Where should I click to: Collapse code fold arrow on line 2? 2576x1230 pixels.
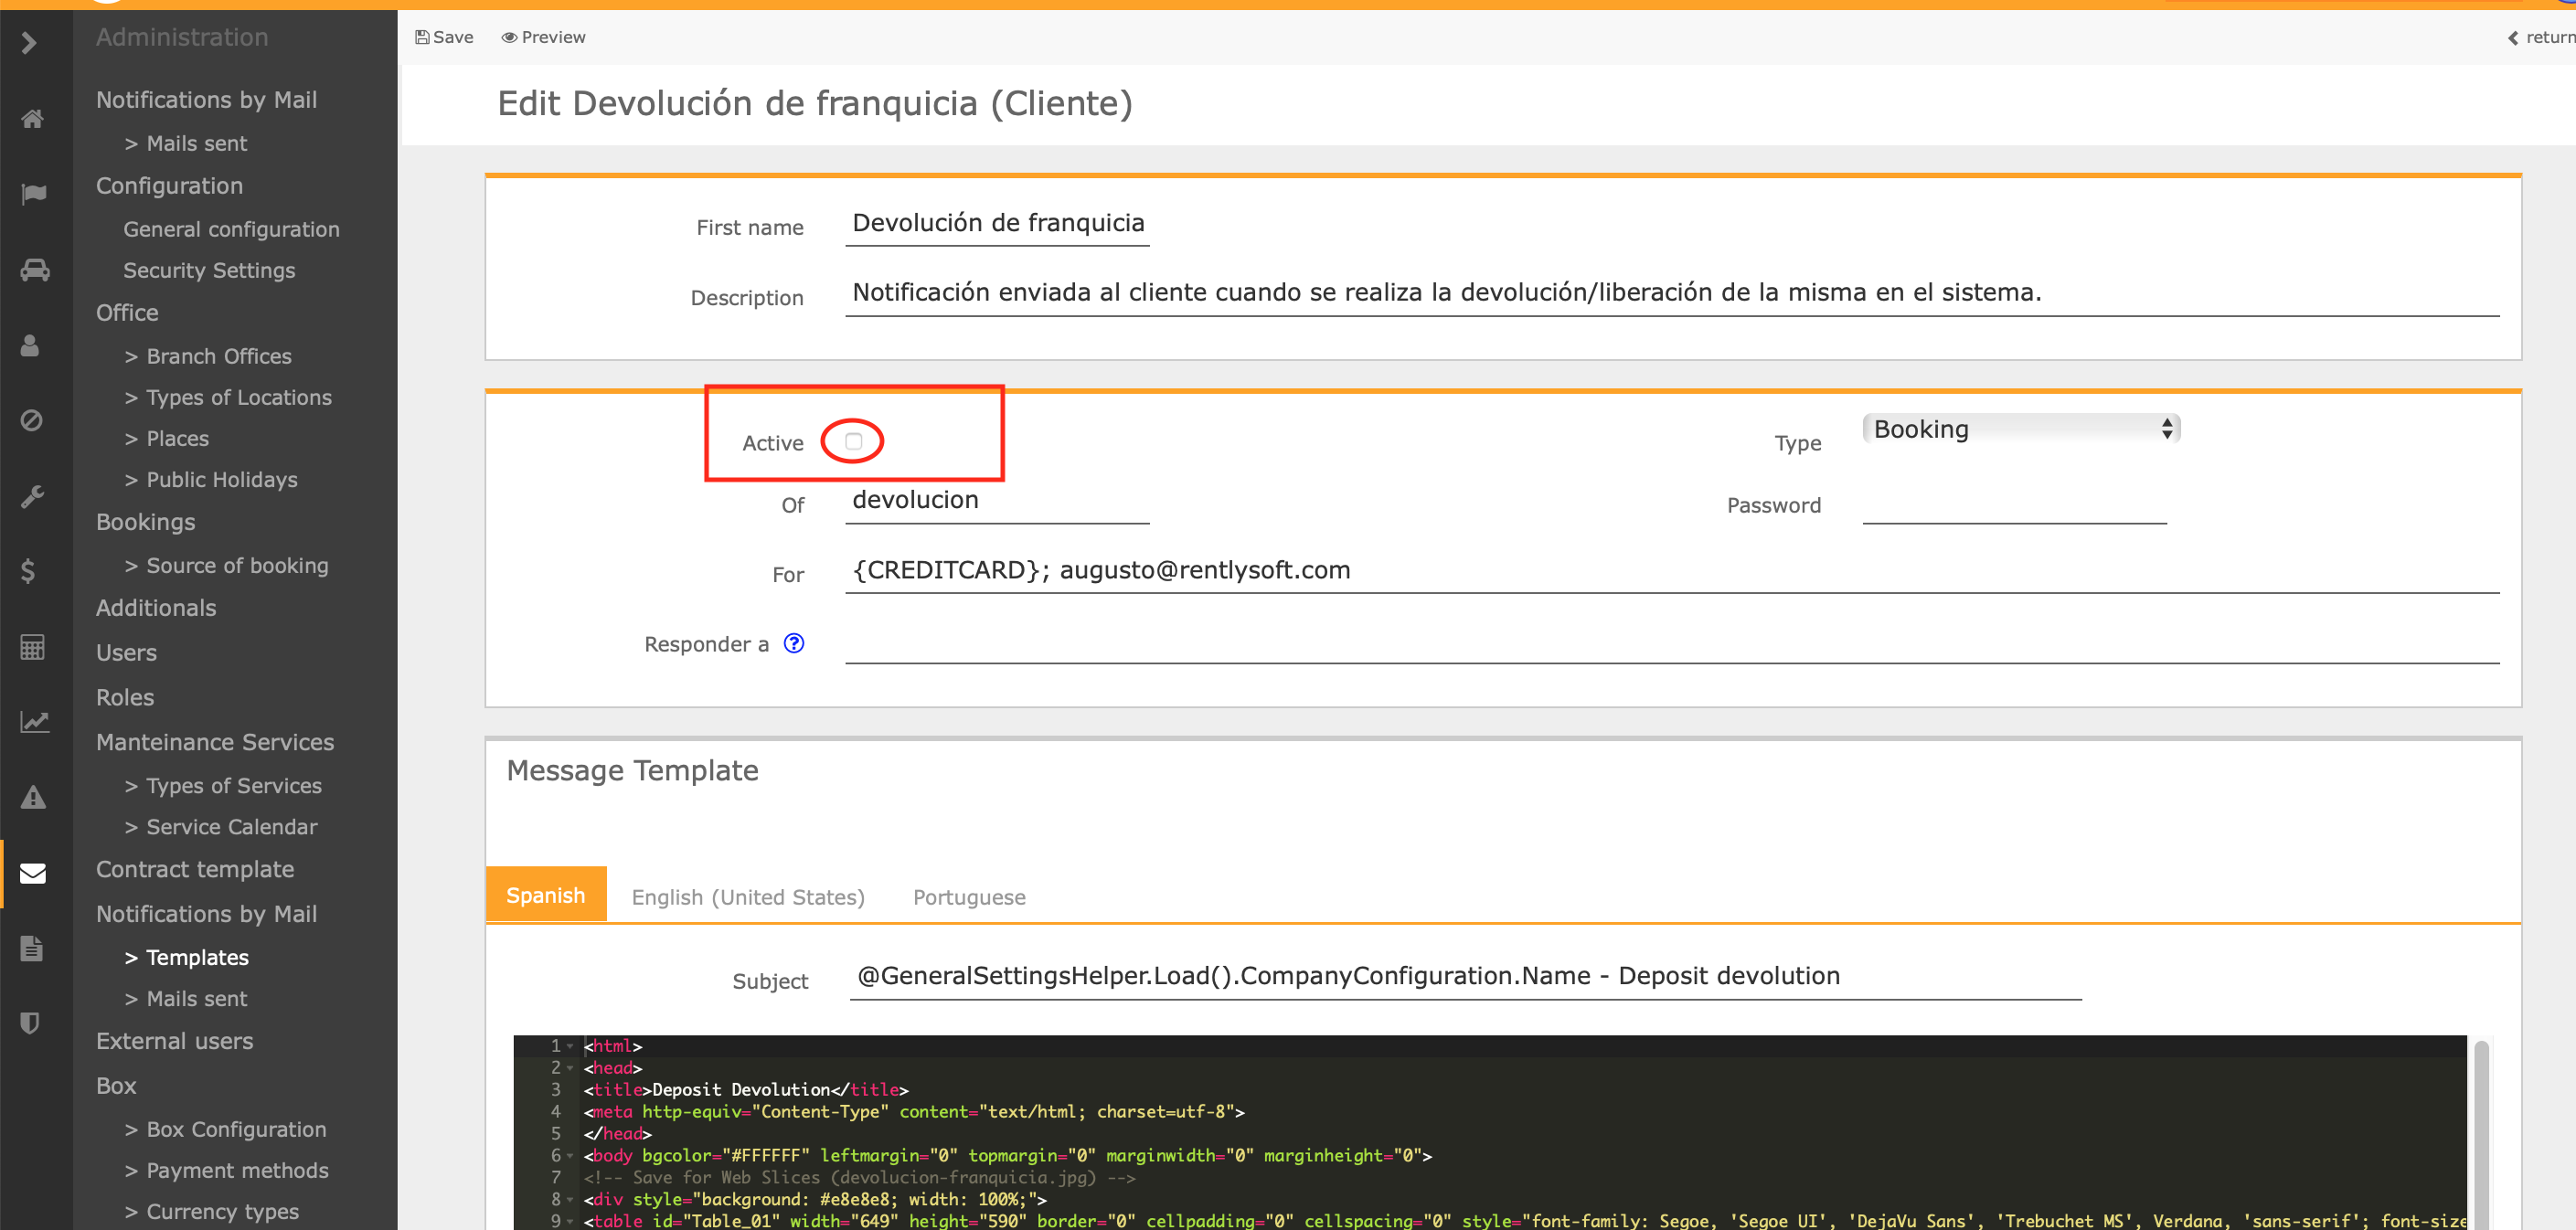570,1068
